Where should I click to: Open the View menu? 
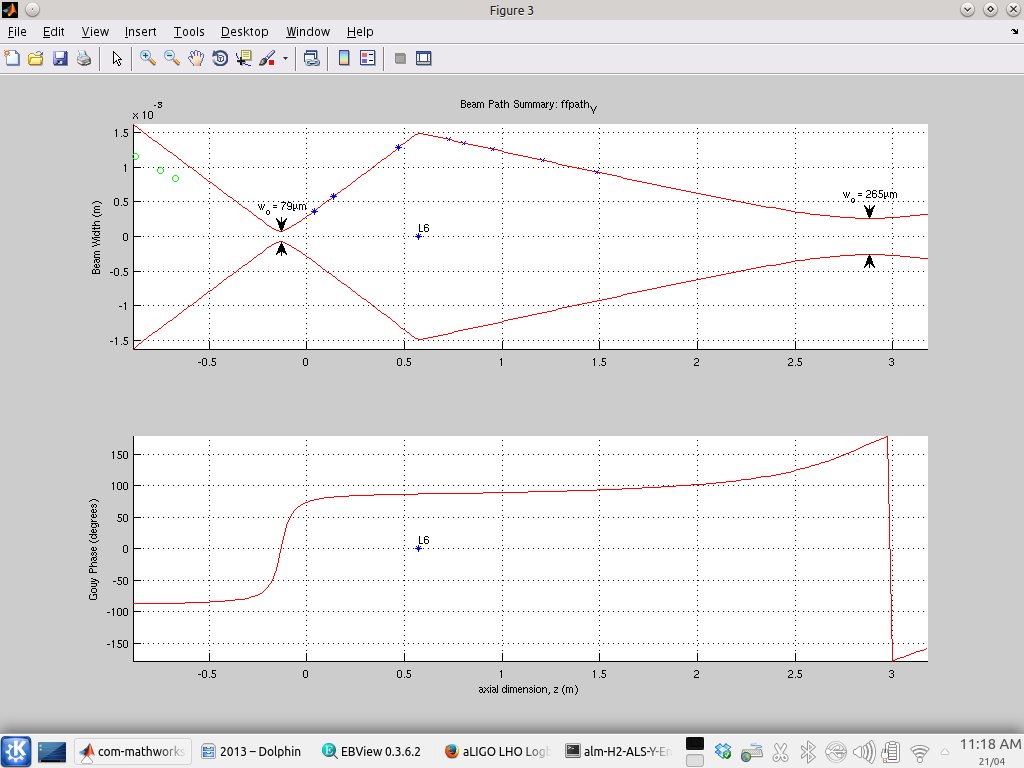tap(95, 31)
